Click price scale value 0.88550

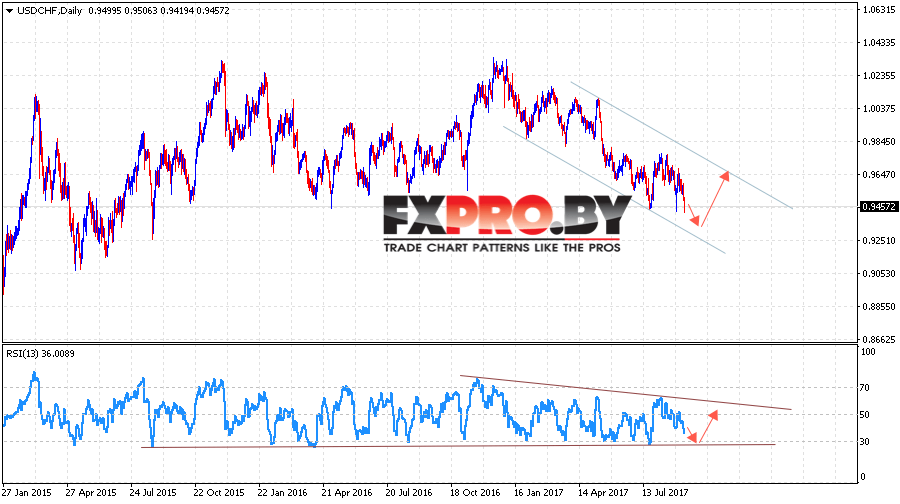point(879,307)
